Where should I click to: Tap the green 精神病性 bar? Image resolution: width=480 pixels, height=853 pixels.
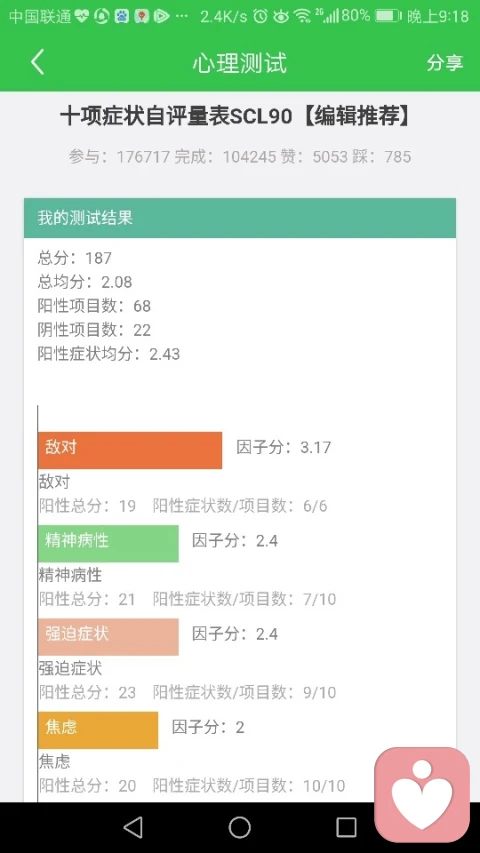[108, 543]
